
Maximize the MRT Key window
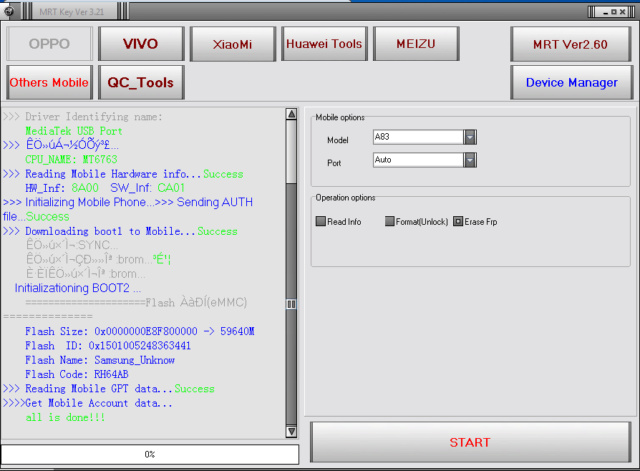614,12
